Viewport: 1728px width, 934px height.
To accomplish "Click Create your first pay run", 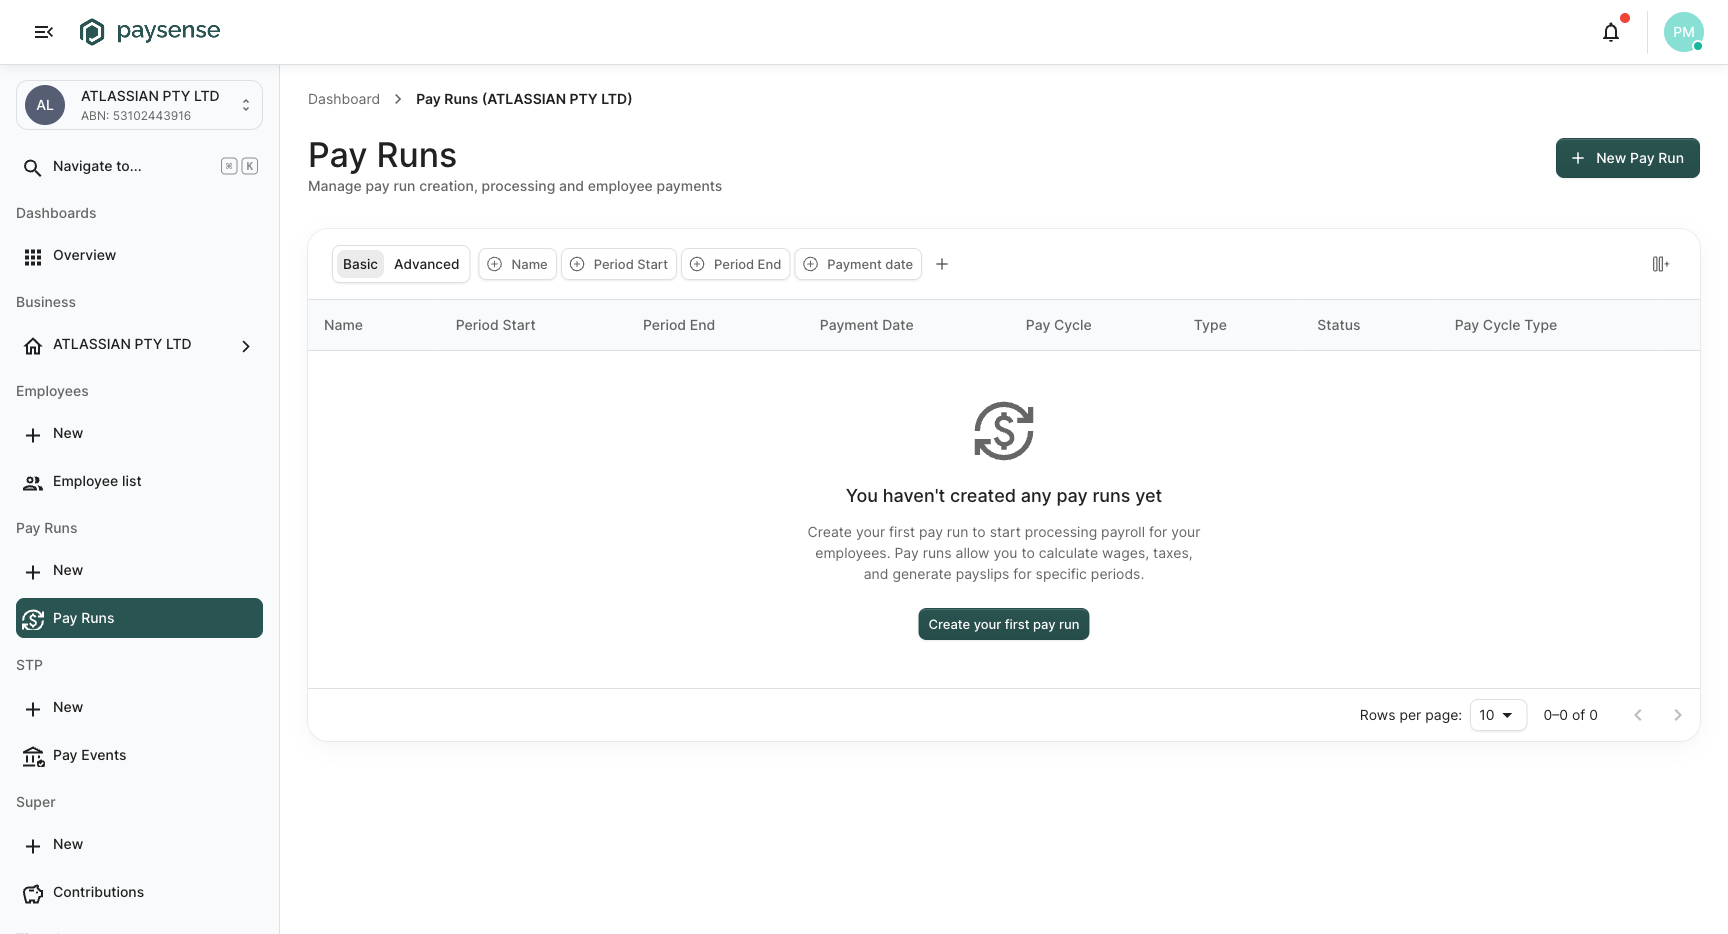I will (x=1004, y=624).
